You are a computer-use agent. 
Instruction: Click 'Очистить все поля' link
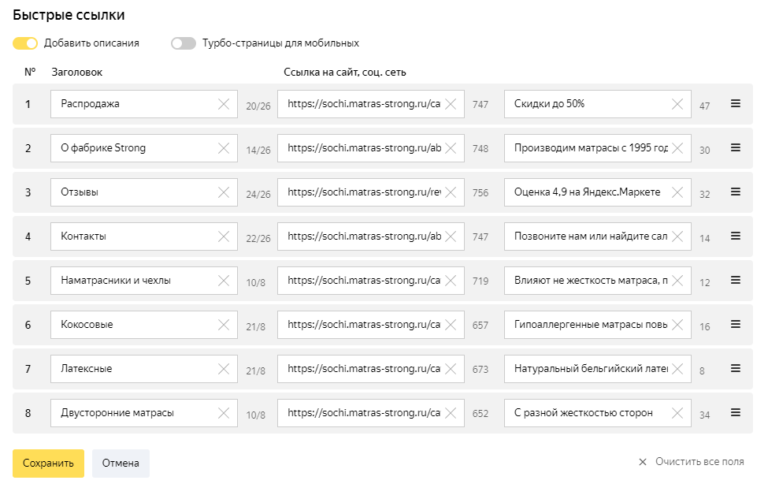(691, 461)
